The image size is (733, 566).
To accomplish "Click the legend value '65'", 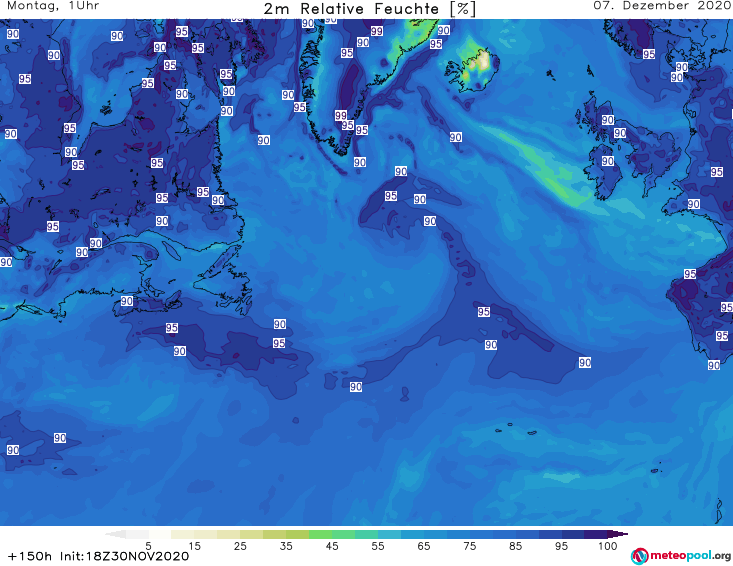I will coord(424,546).
